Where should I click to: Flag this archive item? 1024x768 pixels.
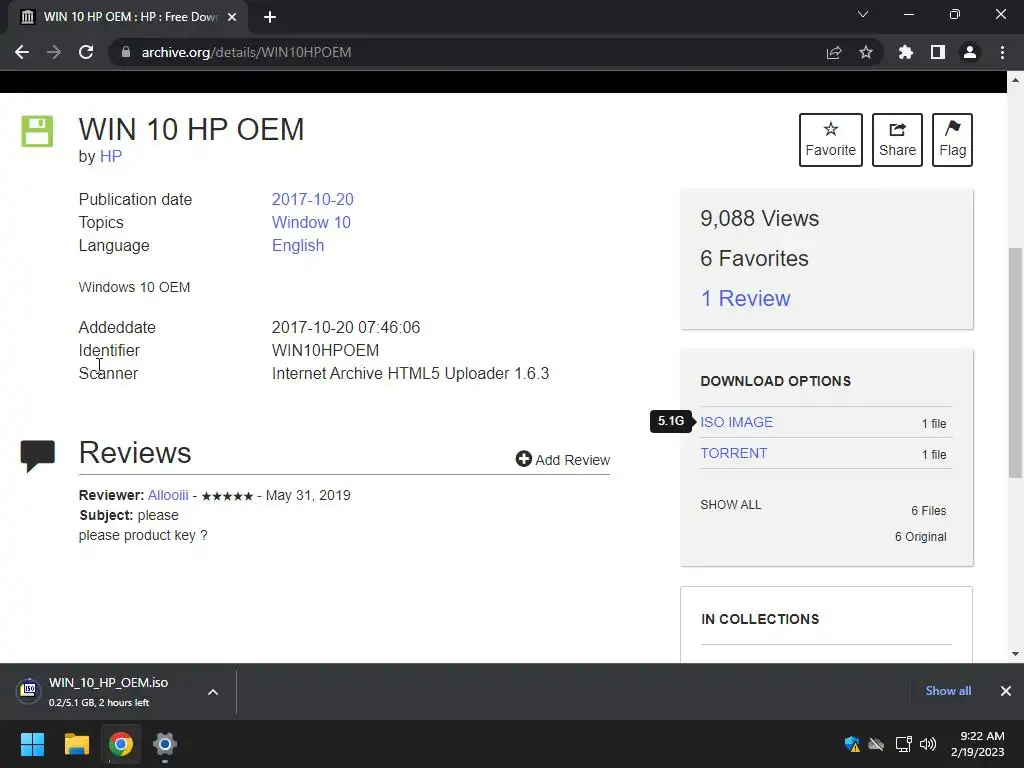[x=952, y=140]
